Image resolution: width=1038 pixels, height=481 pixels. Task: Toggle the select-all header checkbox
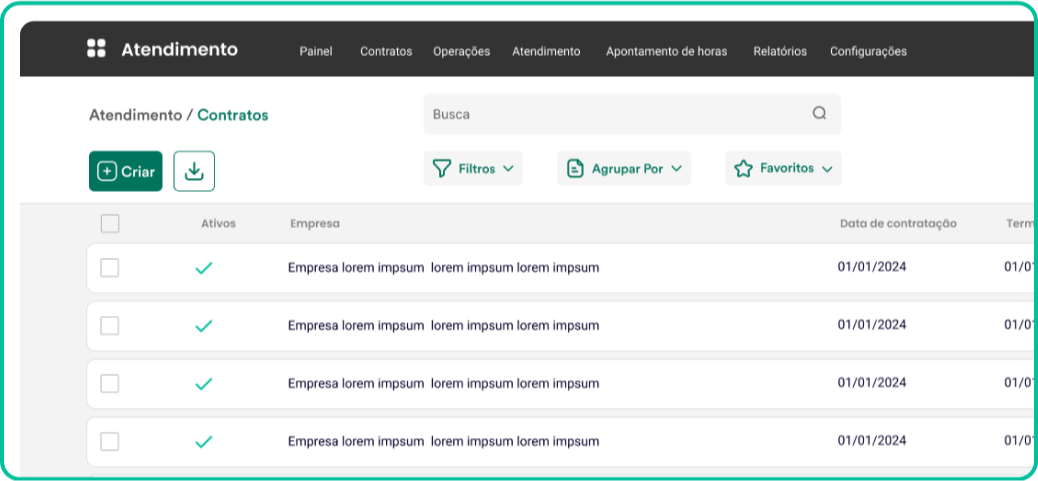click(x=110, y=224)
